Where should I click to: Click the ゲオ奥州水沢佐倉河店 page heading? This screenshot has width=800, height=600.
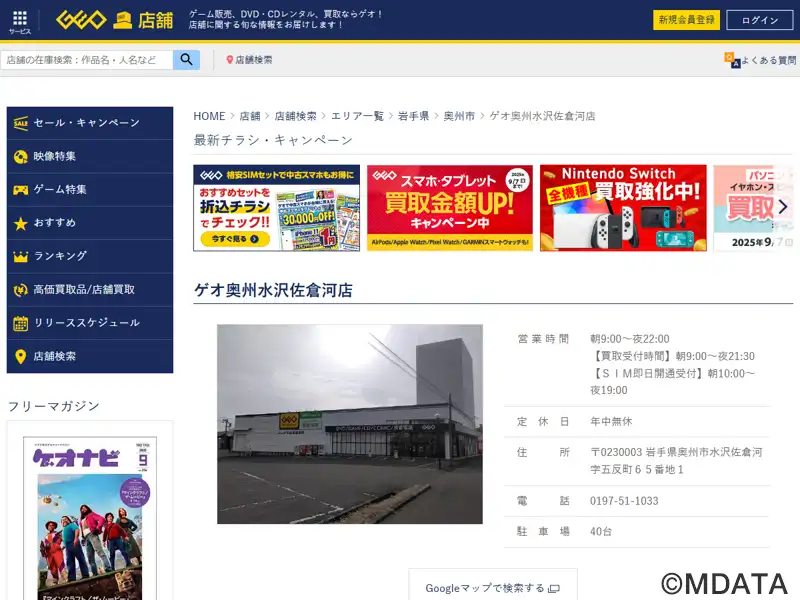[273, 290]
